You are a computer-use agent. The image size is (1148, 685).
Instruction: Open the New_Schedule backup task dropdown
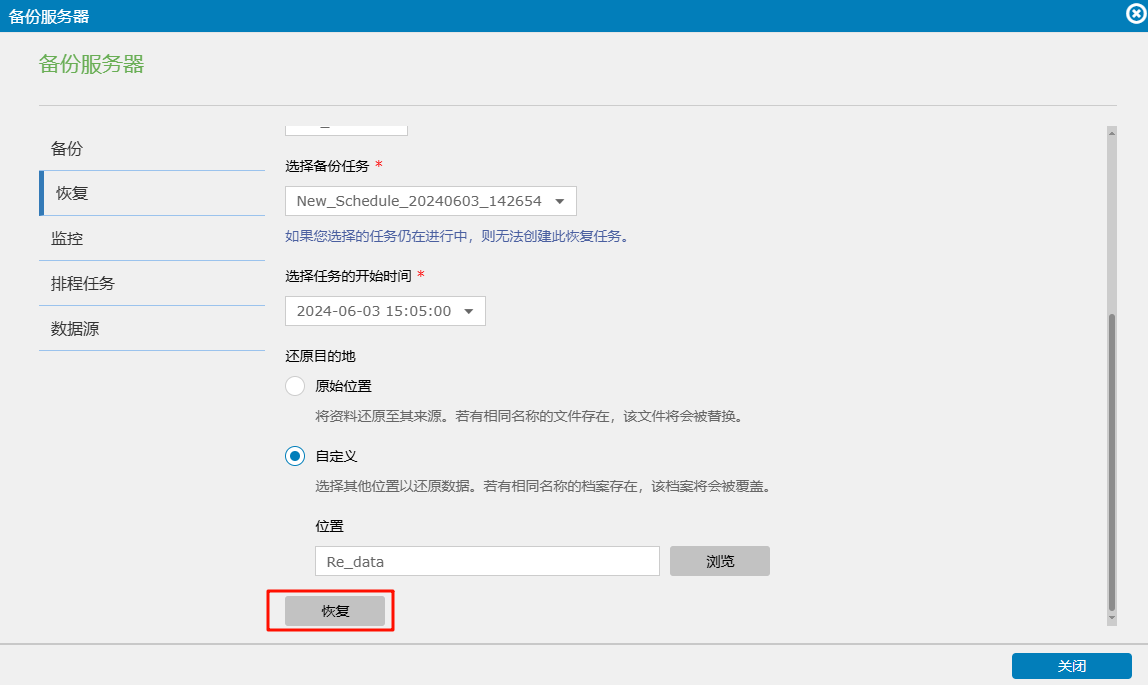(430, 201)
